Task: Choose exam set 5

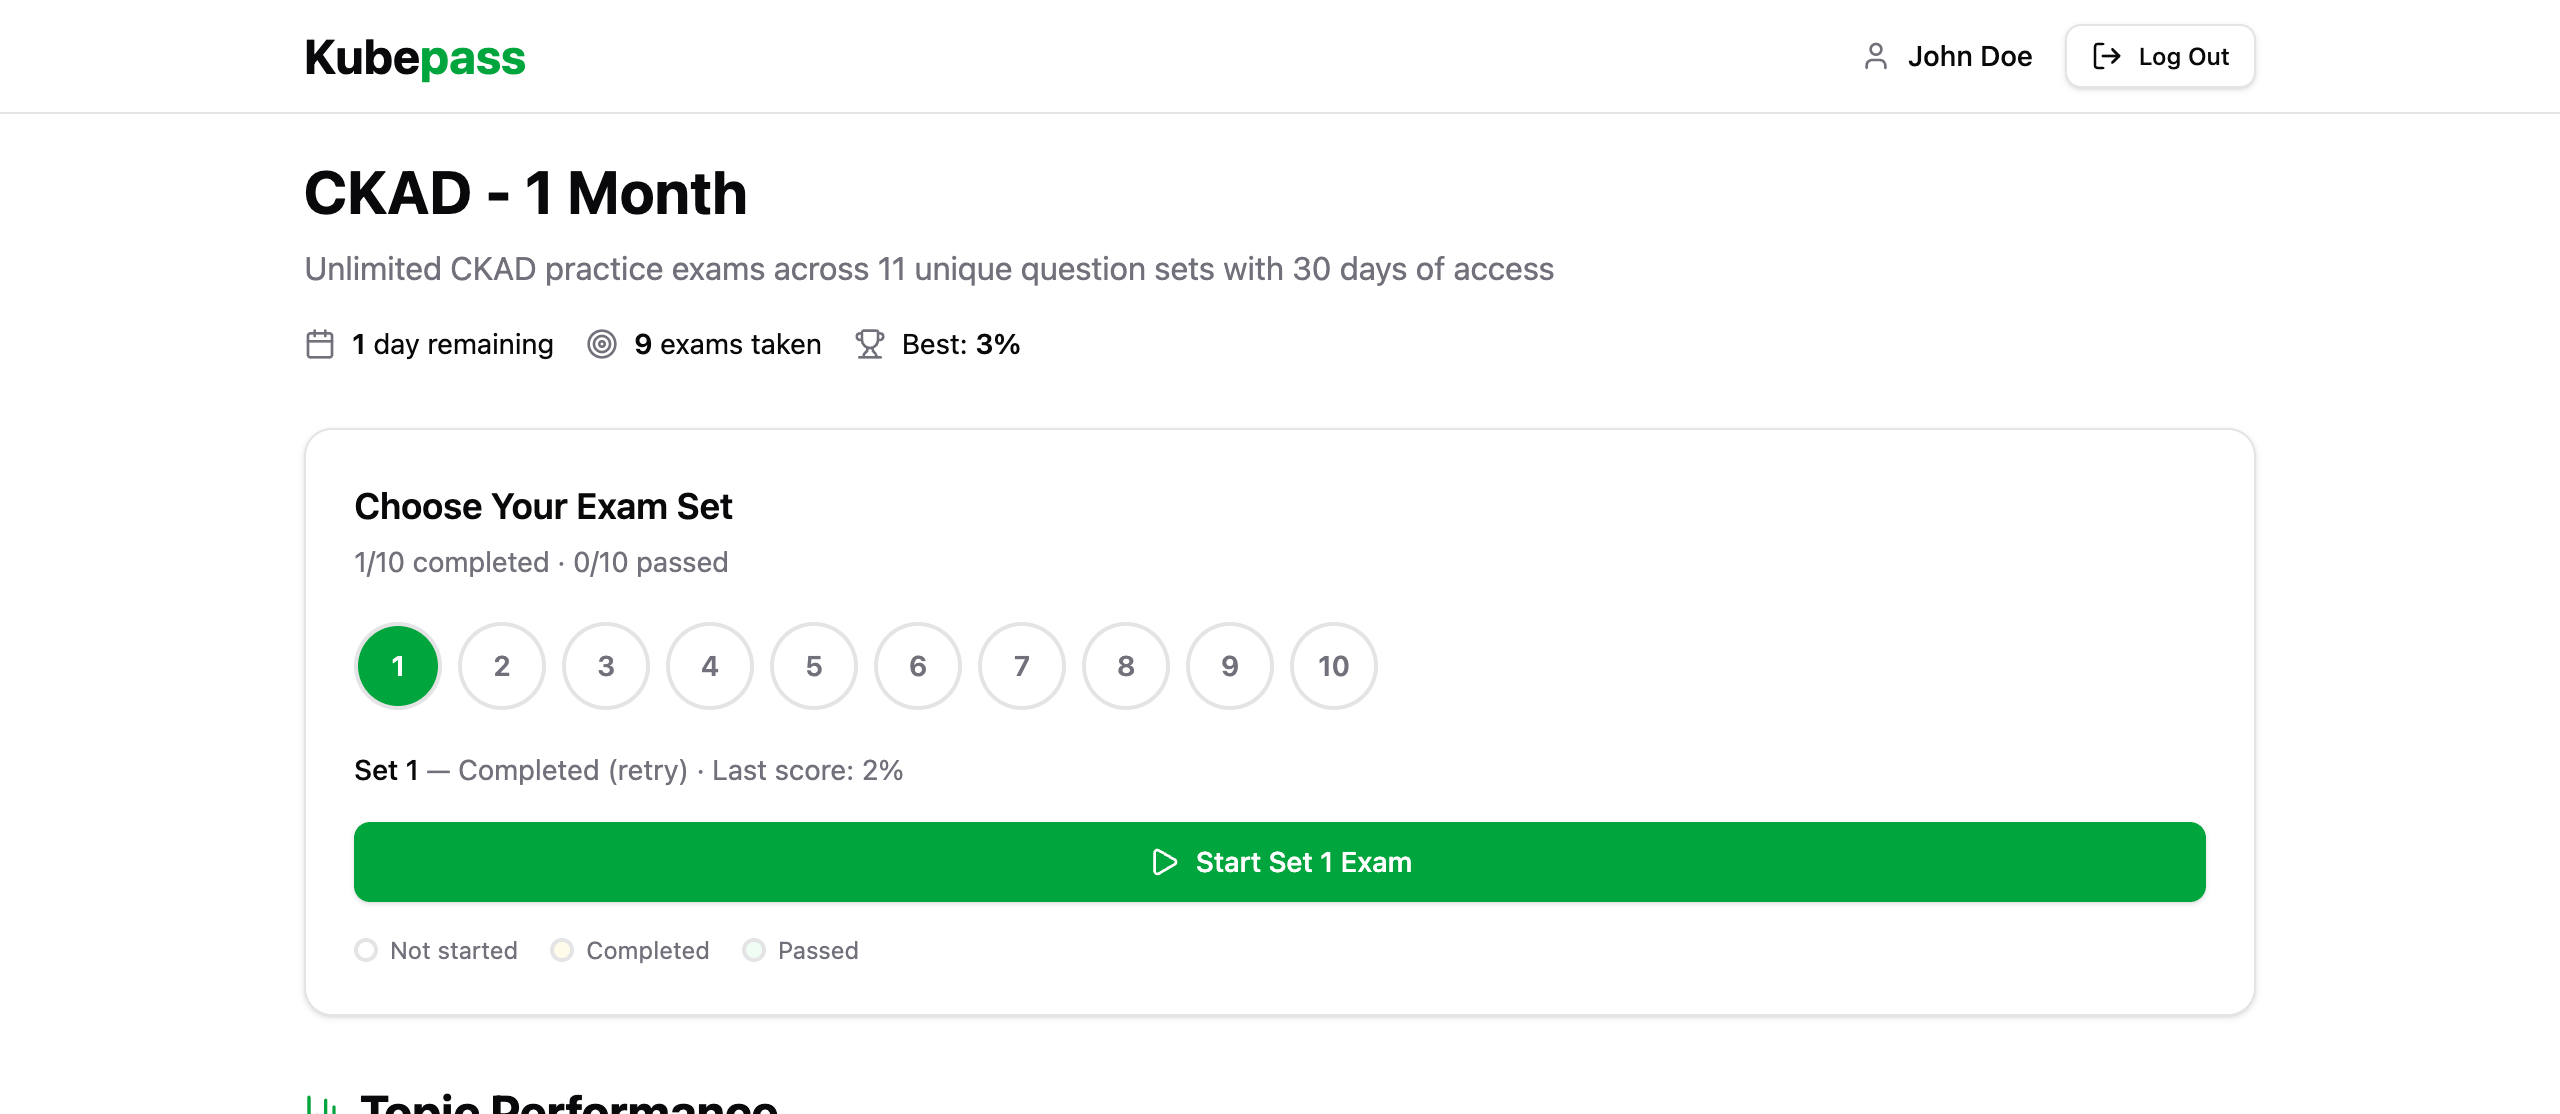Action: 814,666
